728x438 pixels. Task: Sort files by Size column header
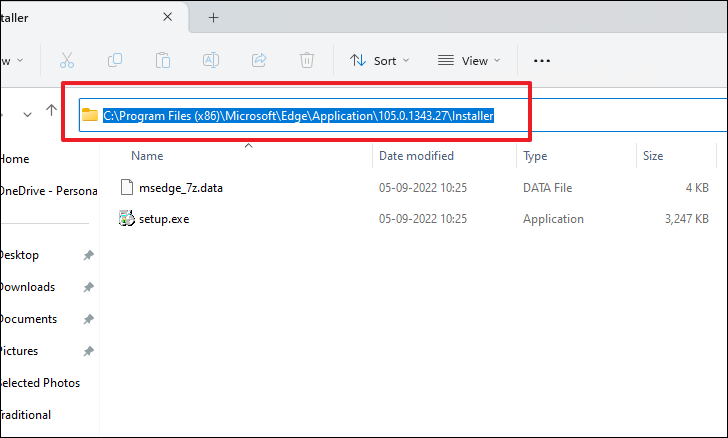(653, 156)
